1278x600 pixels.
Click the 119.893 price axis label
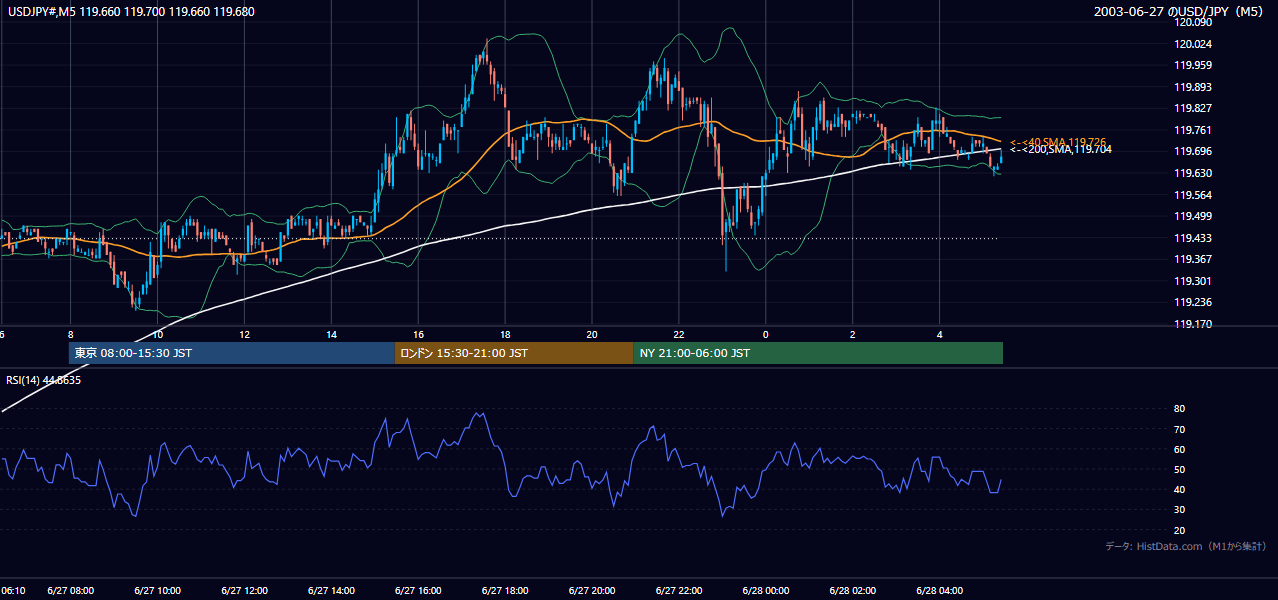(x=1195, y=87)
